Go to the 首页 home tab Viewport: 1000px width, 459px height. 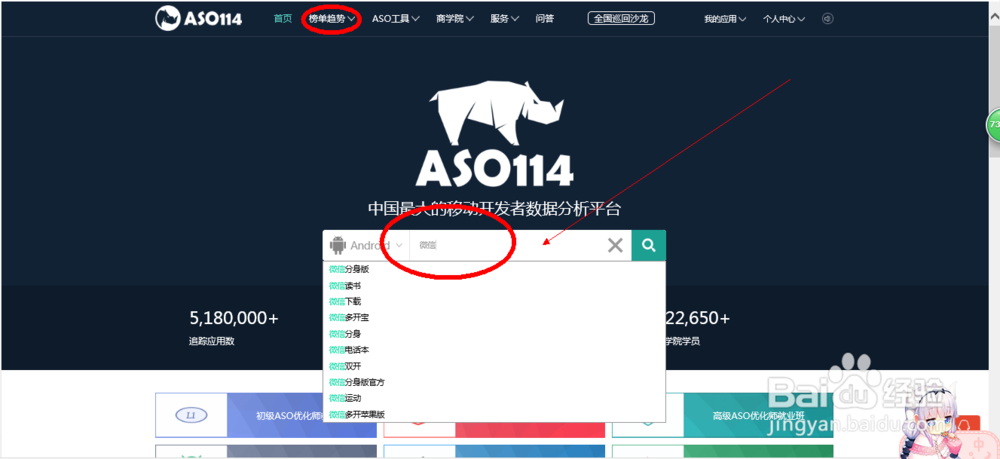pos(283,18)
